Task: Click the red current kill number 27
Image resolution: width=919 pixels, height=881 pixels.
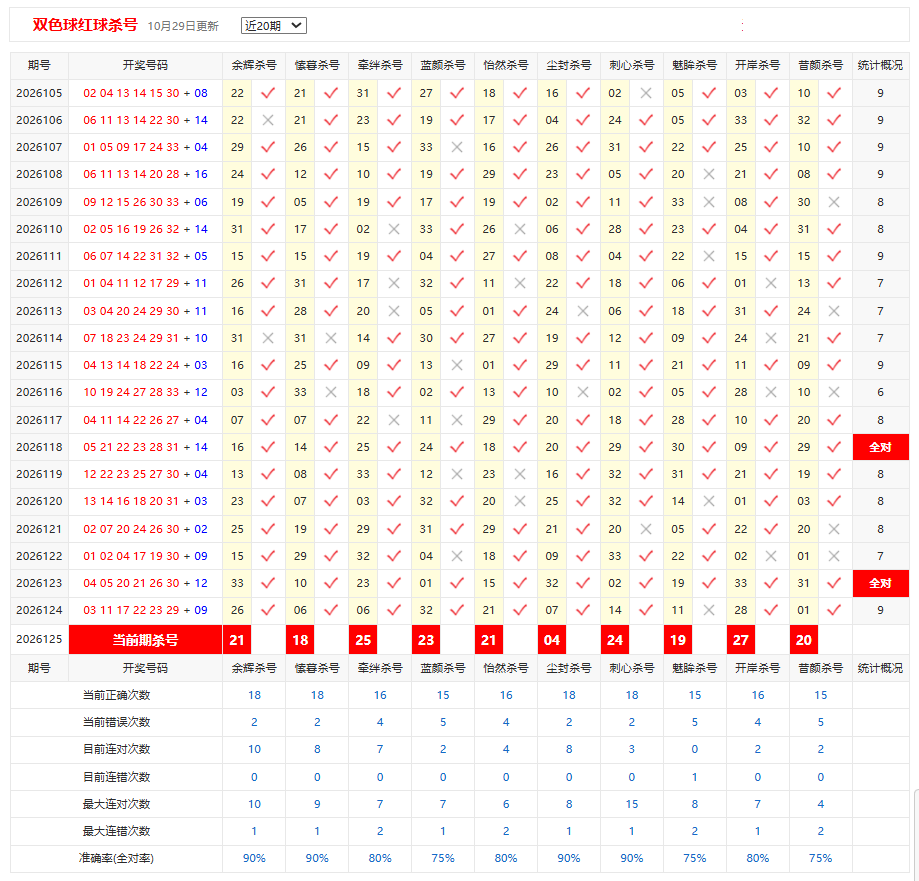Action: point(741,640)
